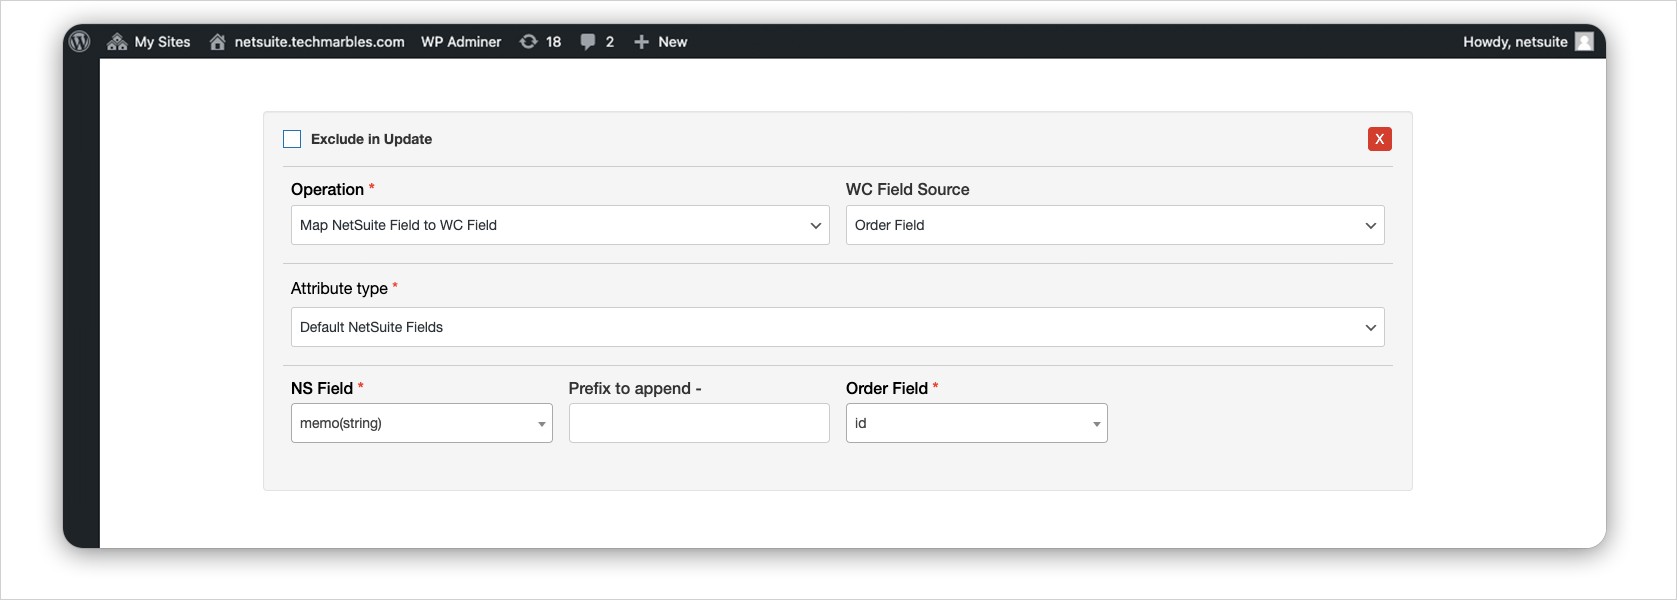Open the Order Field id selector
This screenshot has width=1677, height=600.
point(976,423)
